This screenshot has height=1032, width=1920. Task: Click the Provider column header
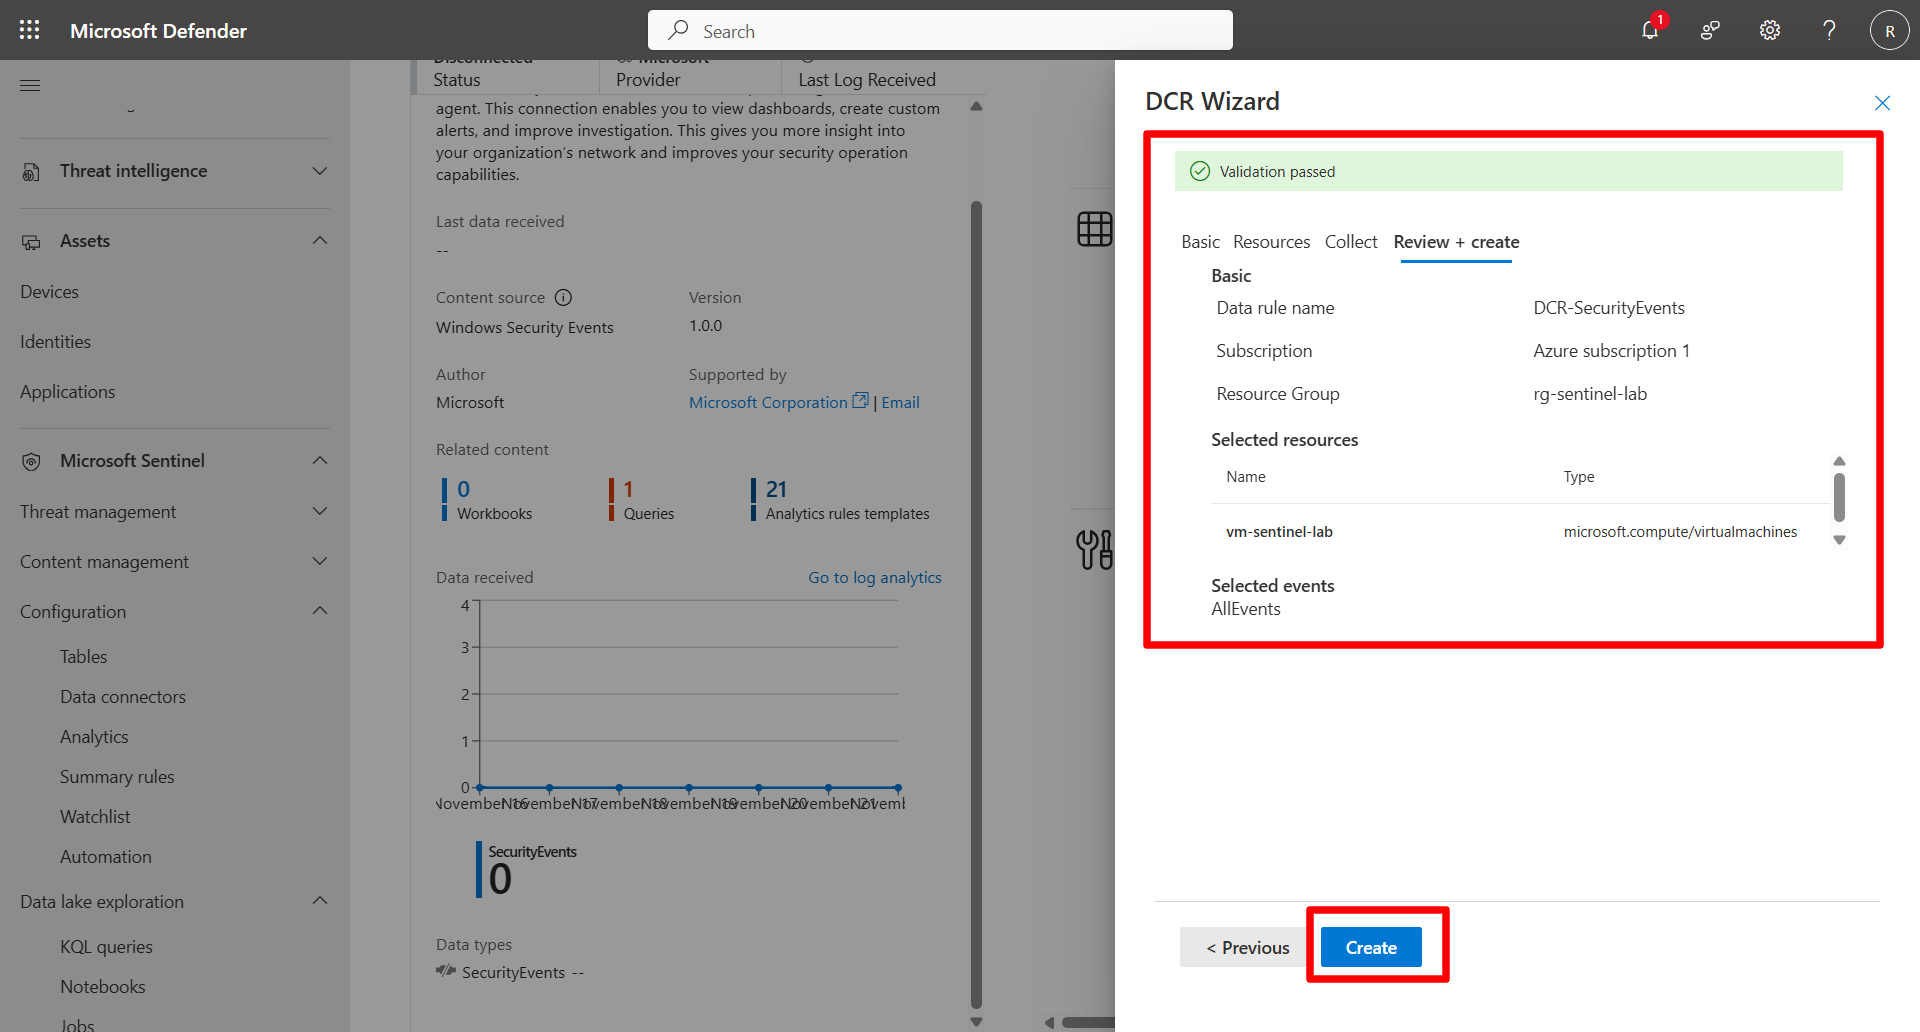pos(648,79)
